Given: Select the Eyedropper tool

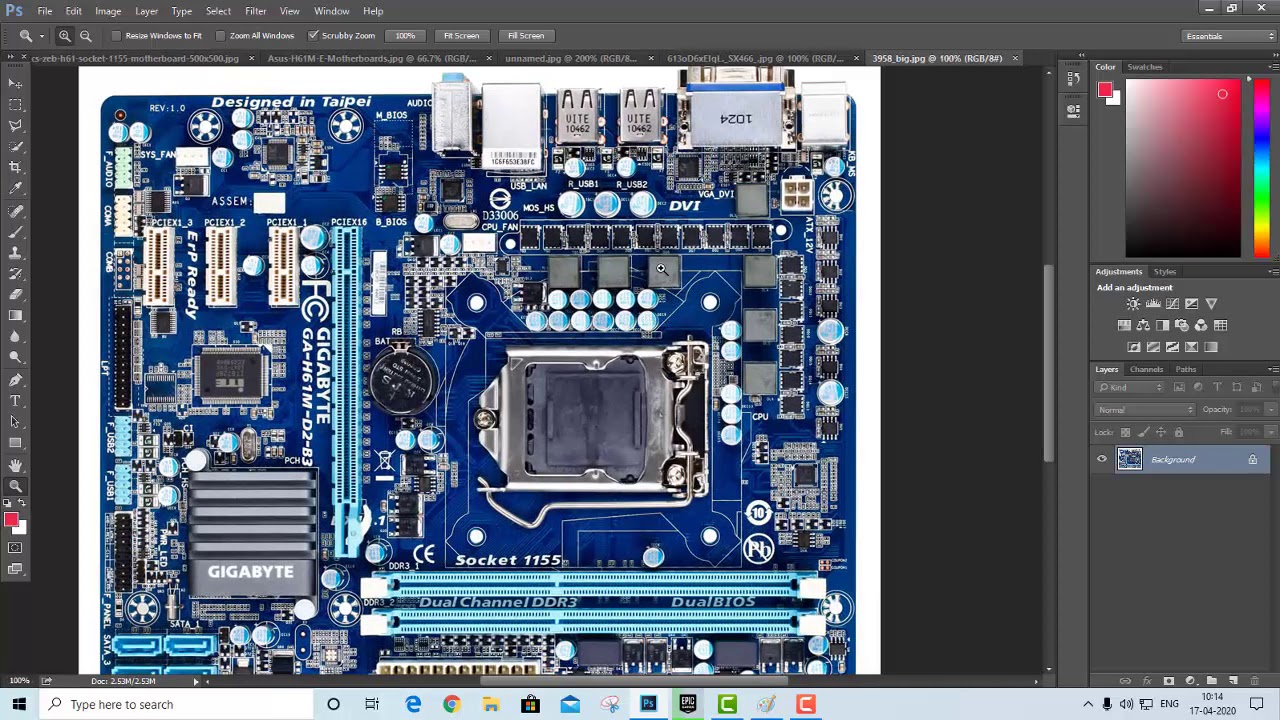Looking at the screenshot, I should pyautogui.click(x=15, y=188).
